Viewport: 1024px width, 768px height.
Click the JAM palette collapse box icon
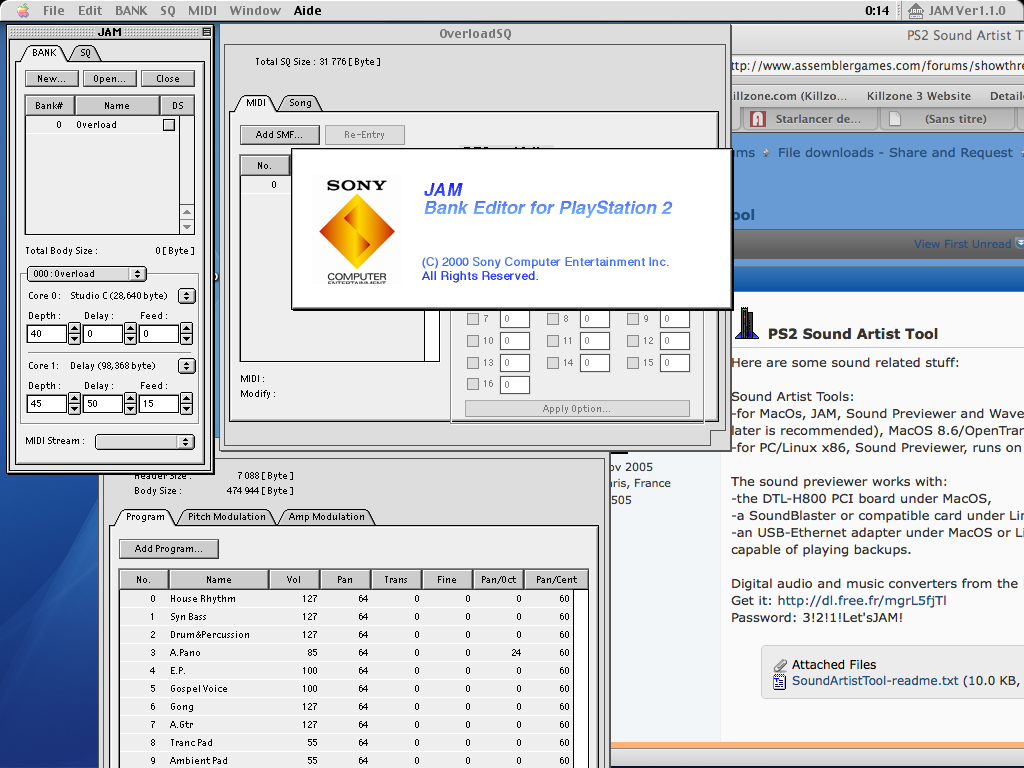click(x=206, y=32)
